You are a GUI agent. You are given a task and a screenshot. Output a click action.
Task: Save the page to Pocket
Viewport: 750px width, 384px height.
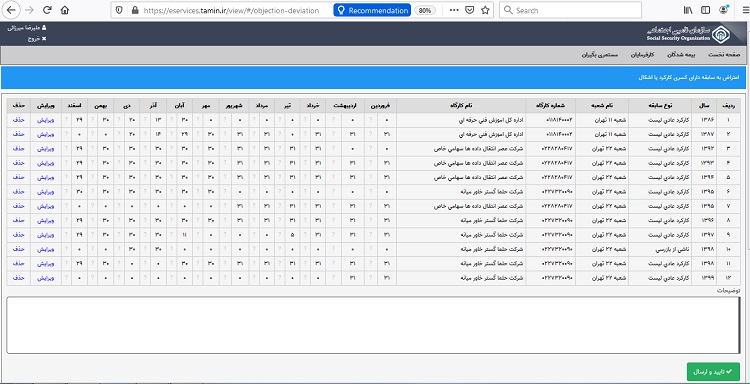click(x=470, y=10)
